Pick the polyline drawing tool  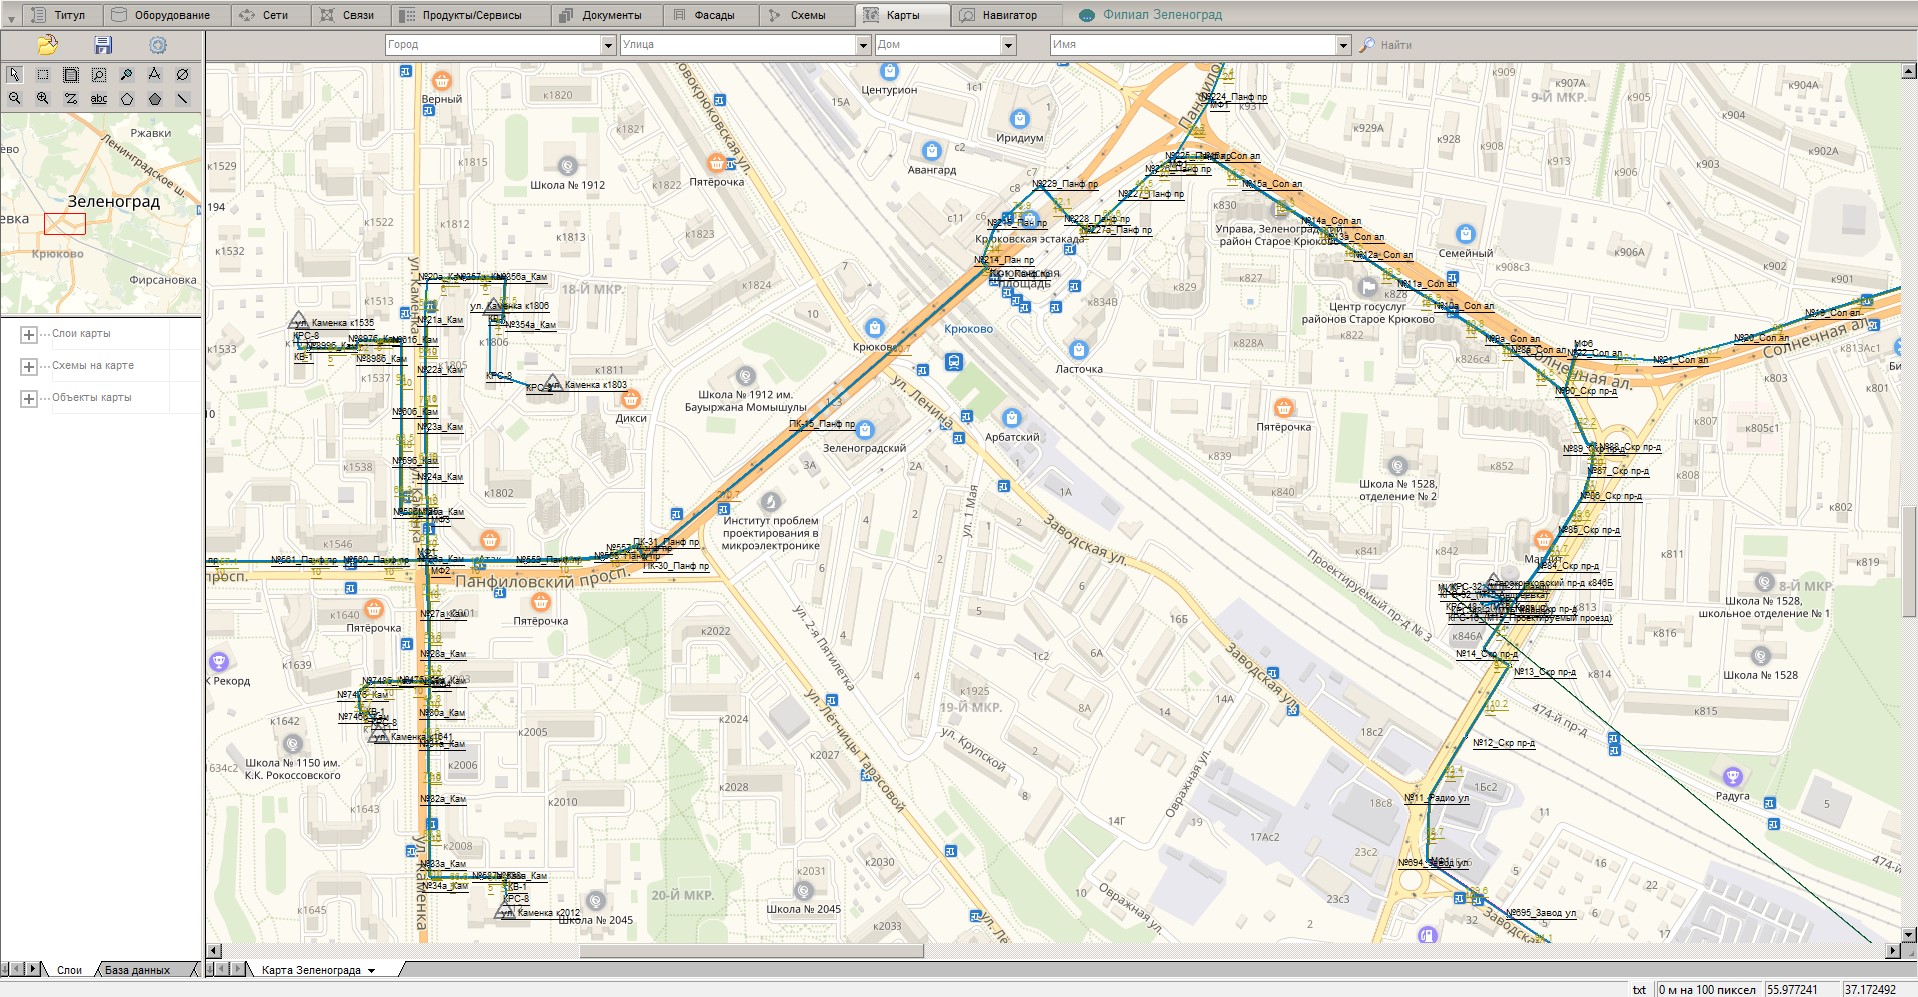pos(70,99)
